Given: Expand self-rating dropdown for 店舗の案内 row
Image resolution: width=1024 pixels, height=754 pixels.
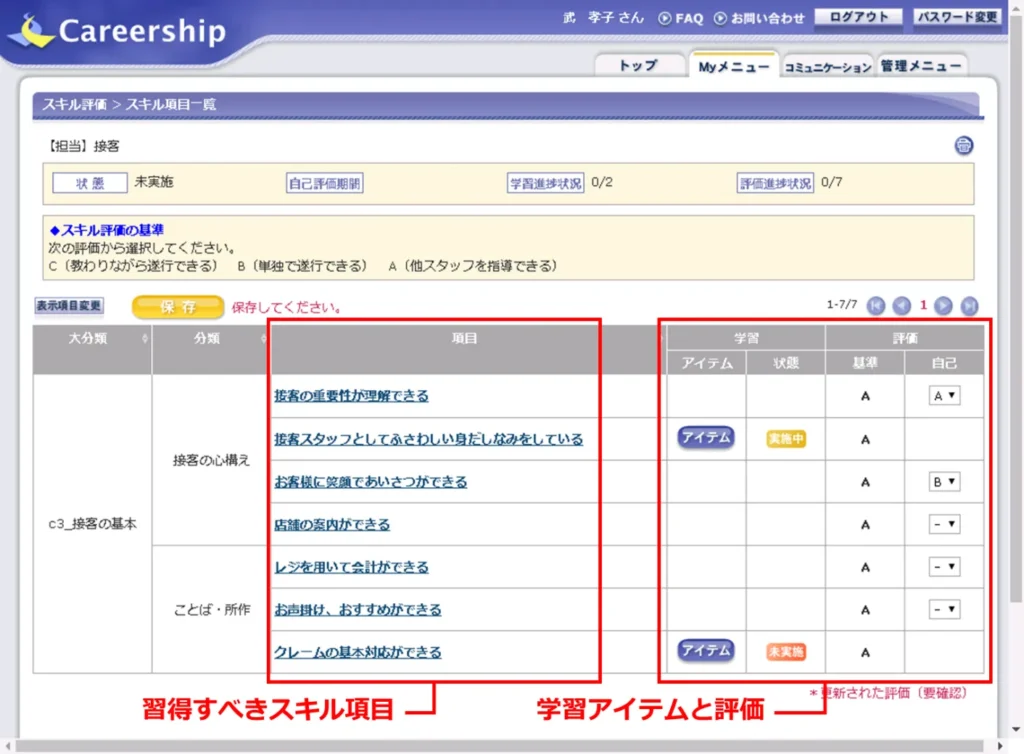Looking at the screenshot, I should tap(944, 524).
